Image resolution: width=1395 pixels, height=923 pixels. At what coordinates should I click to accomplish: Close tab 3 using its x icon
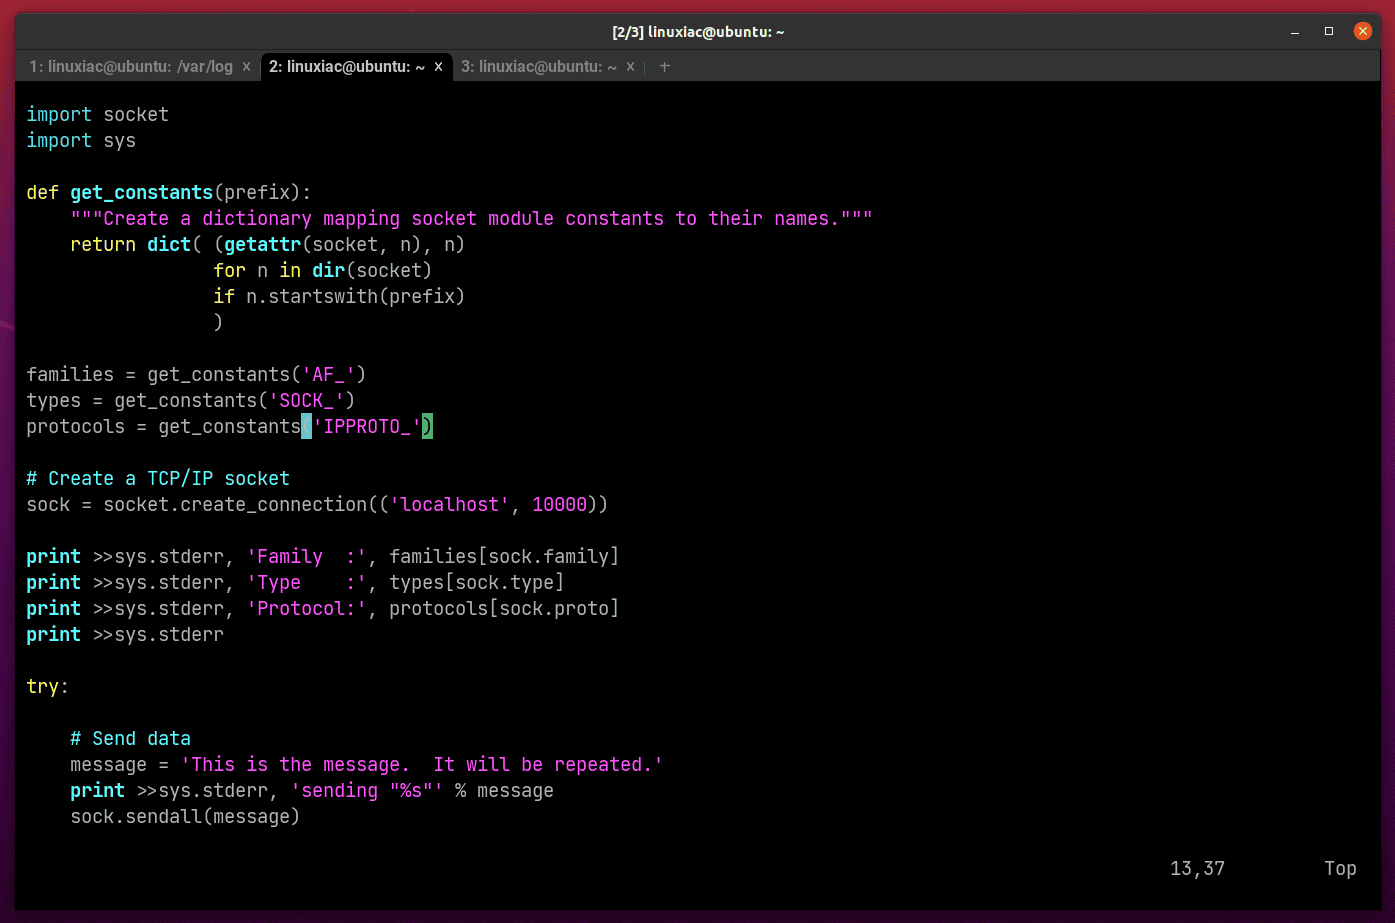629,66
